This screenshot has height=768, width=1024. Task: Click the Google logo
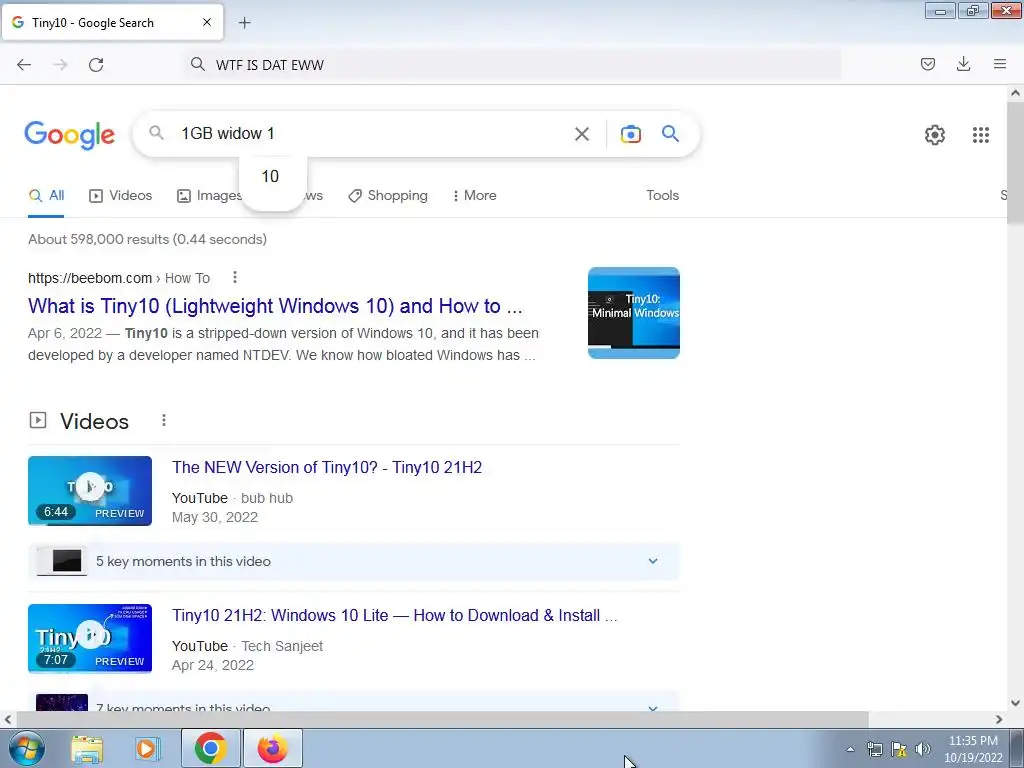coord(69,135)
